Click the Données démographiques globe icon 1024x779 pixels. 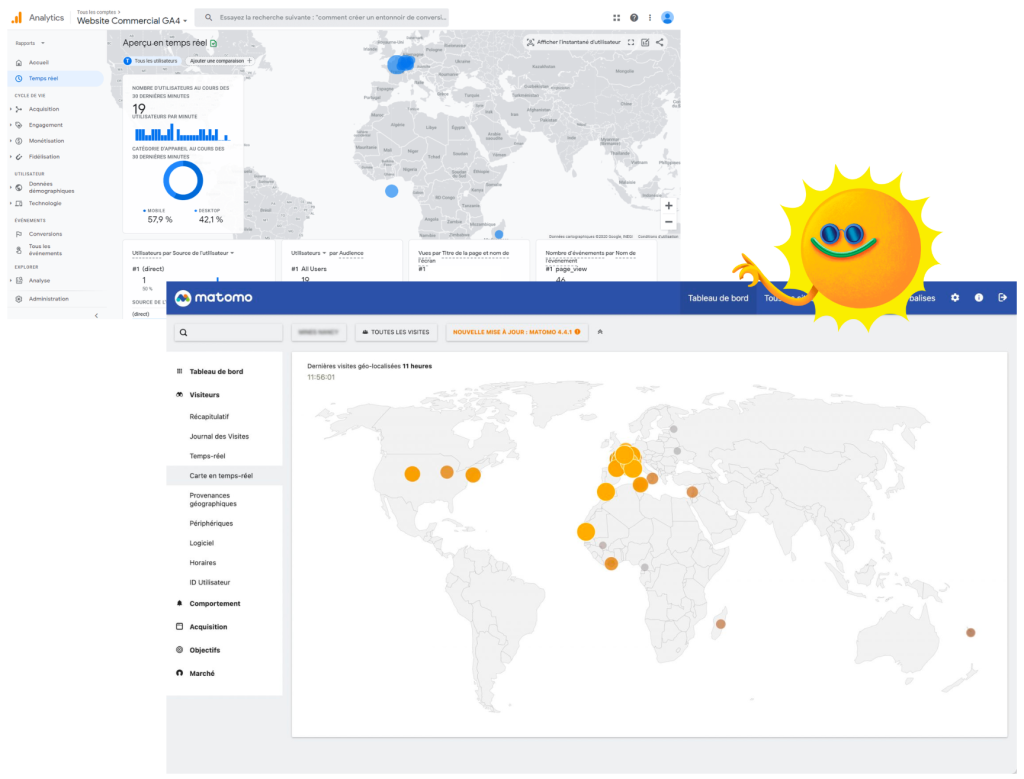19,187
